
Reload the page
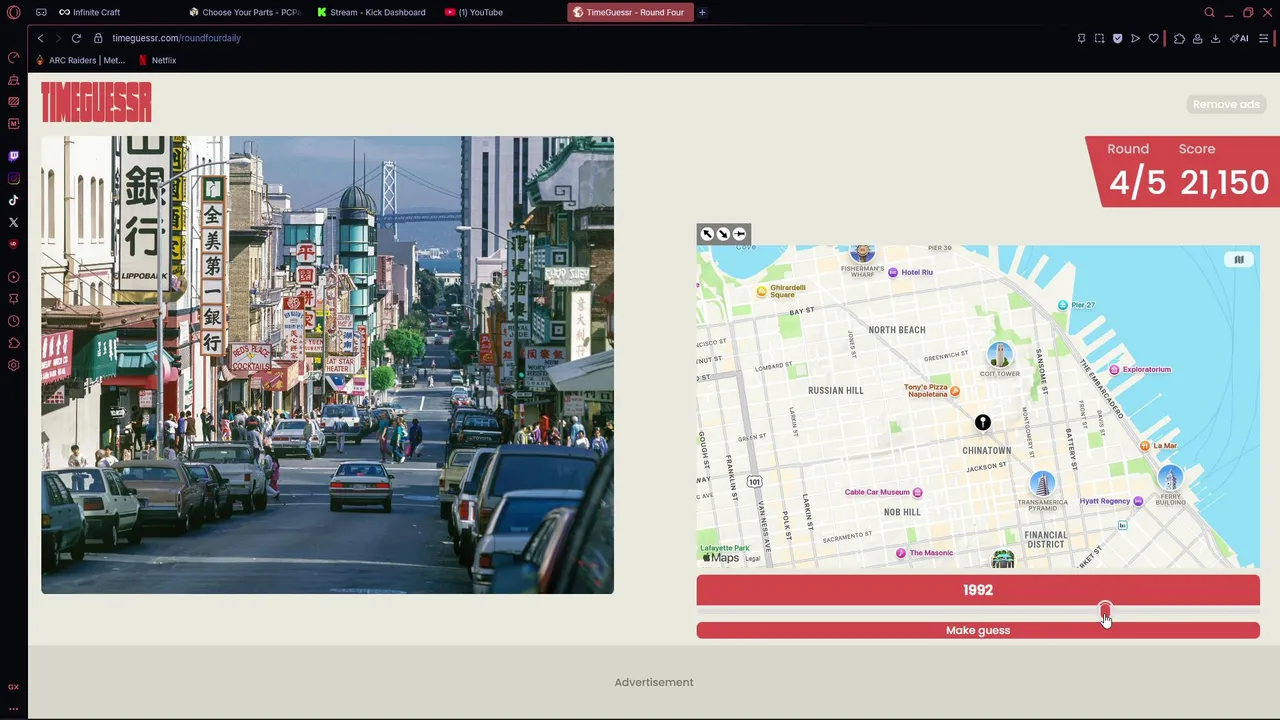(76, 38)
